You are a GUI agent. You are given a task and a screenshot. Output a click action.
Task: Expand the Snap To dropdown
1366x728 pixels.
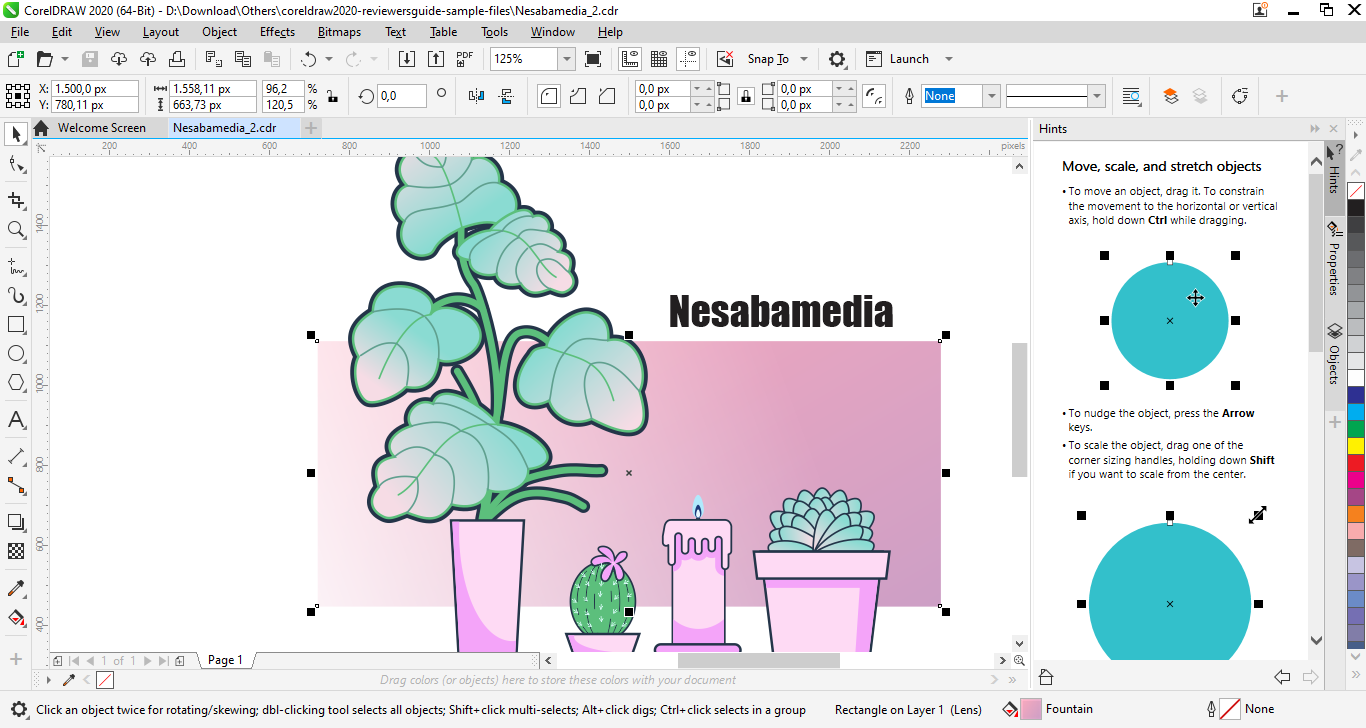tap(804, 59)
